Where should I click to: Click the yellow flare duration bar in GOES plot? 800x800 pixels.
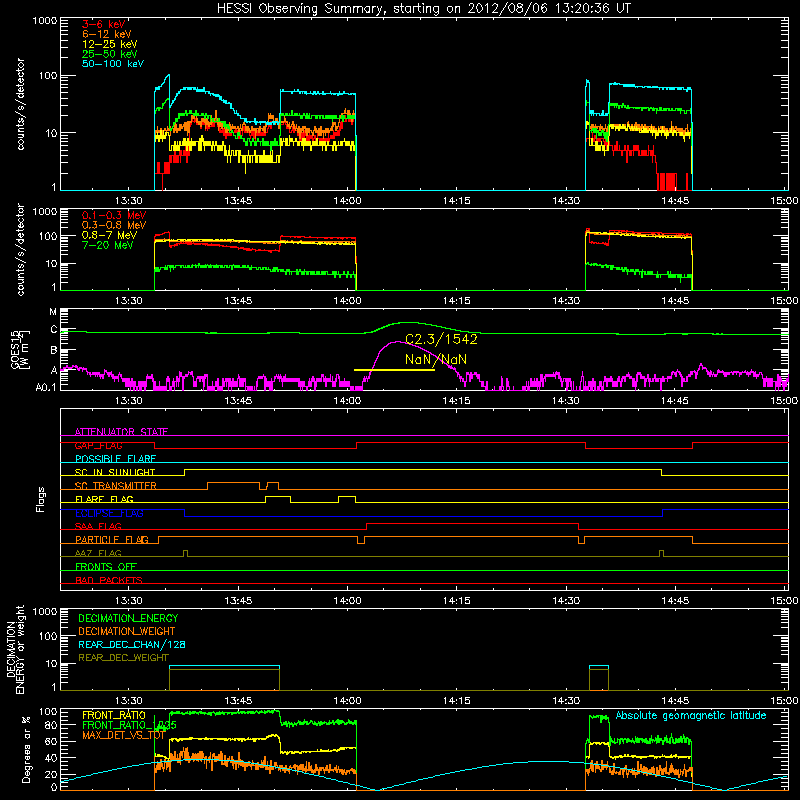(394, 370)
